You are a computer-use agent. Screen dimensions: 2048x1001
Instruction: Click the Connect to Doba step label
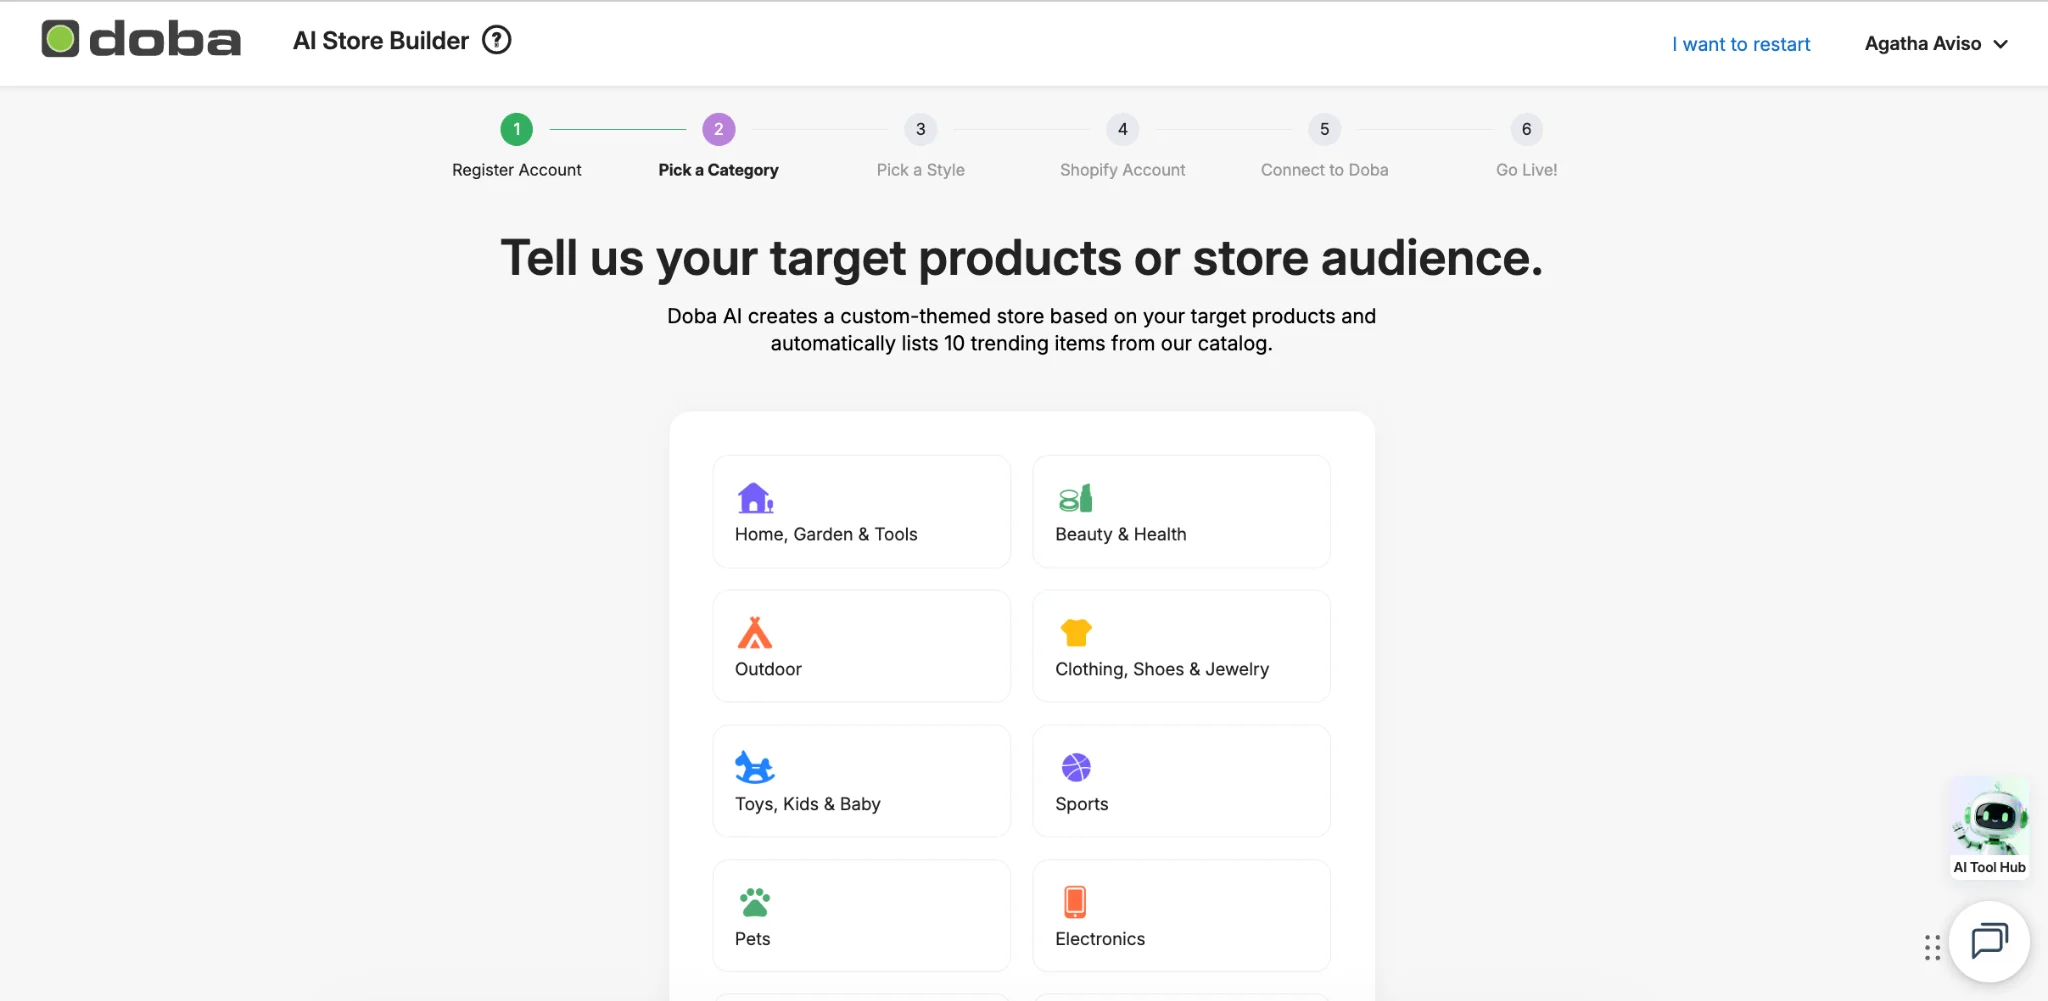point(1325,170)
